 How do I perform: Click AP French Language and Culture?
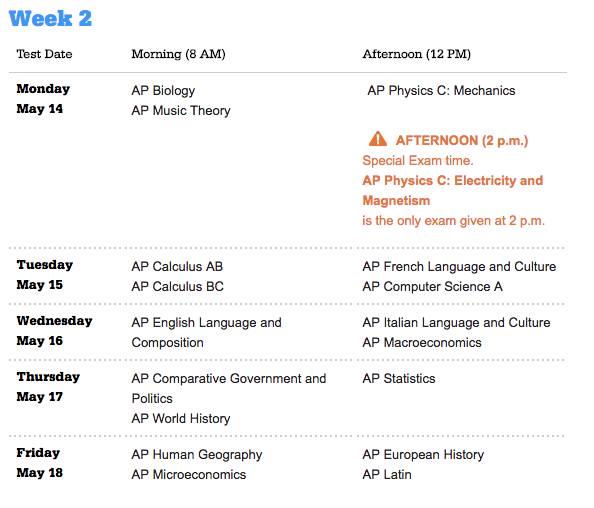[x=459, y=266]
